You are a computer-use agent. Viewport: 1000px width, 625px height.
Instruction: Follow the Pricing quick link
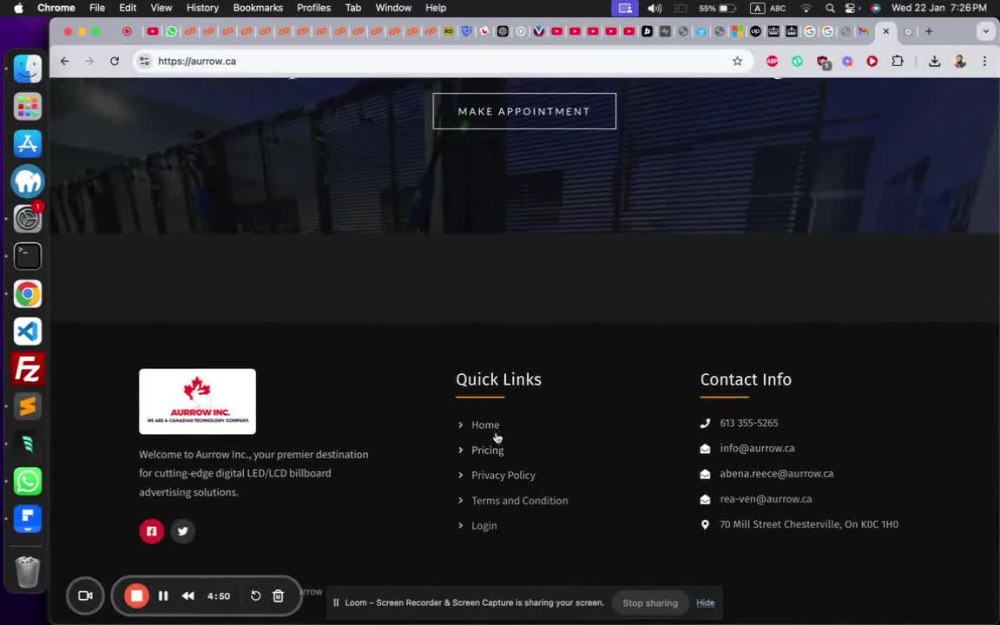487,450
